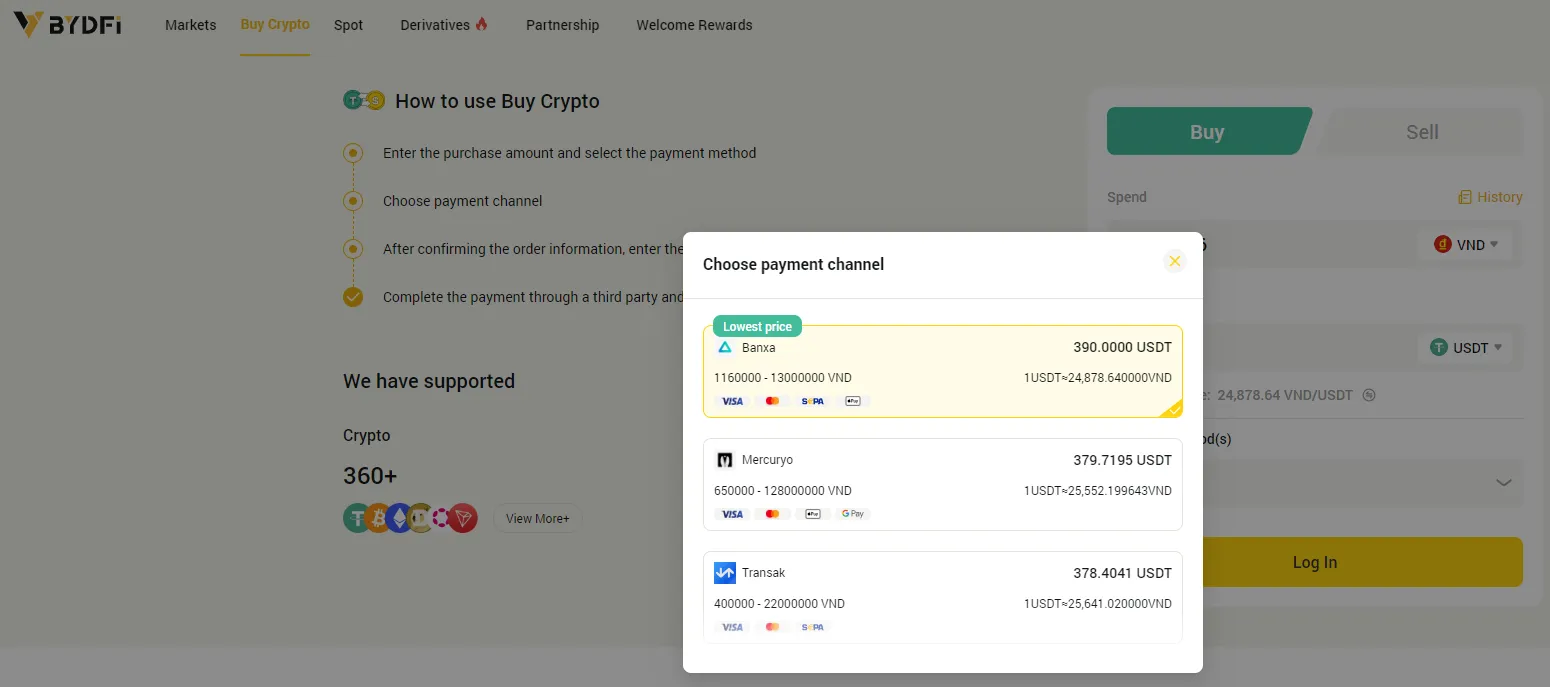Viewport: 1550px width, 687px height.
Task: Click the Derivatives flame icon
Action: point(482,24)
